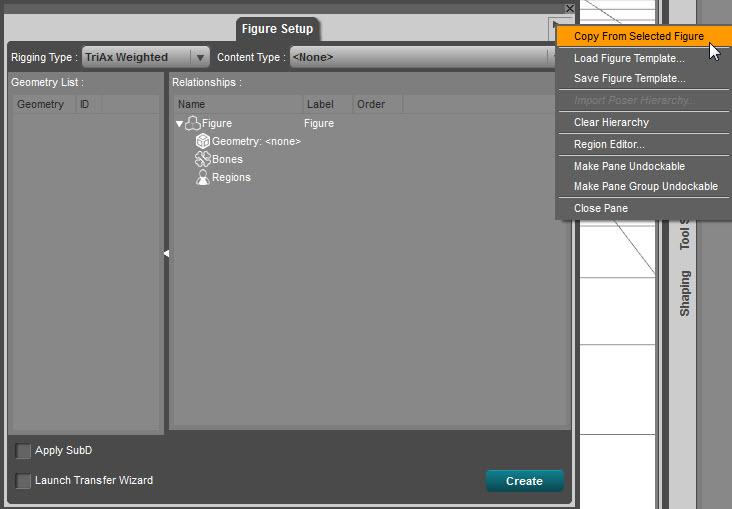
Task: Click the Geometry column header
Action: pos(43,104)
